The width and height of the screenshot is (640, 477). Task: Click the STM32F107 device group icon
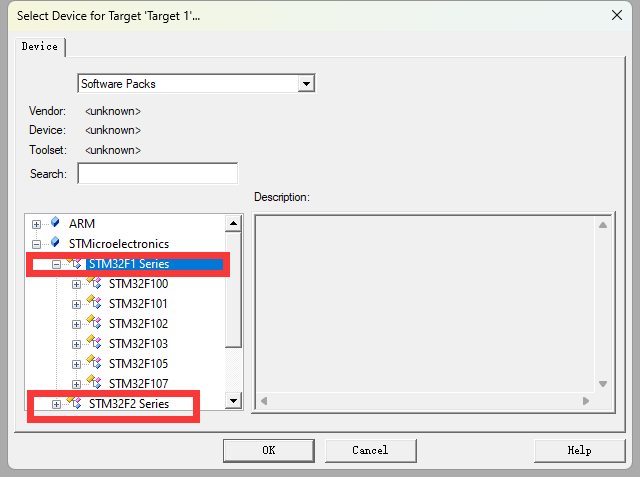tap(94, 382)
